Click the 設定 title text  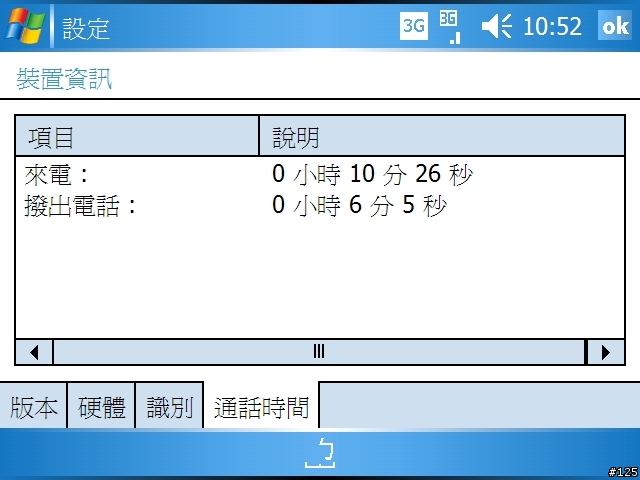(86, 28)
